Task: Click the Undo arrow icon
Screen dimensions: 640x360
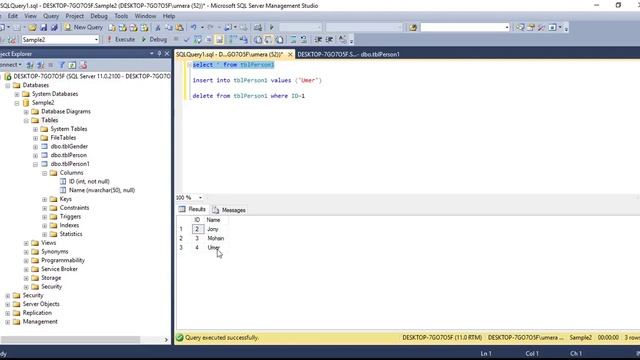Action: 193,27
